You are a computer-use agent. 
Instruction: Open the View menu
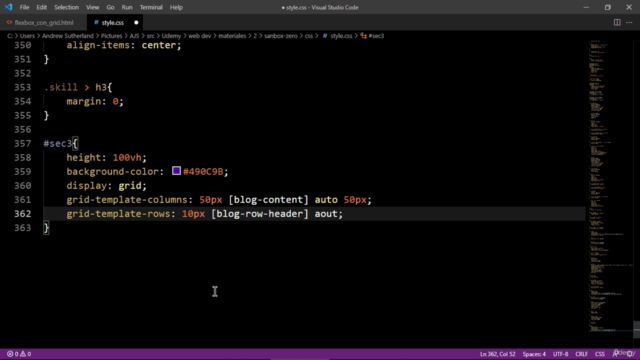[x=93, y=7]
